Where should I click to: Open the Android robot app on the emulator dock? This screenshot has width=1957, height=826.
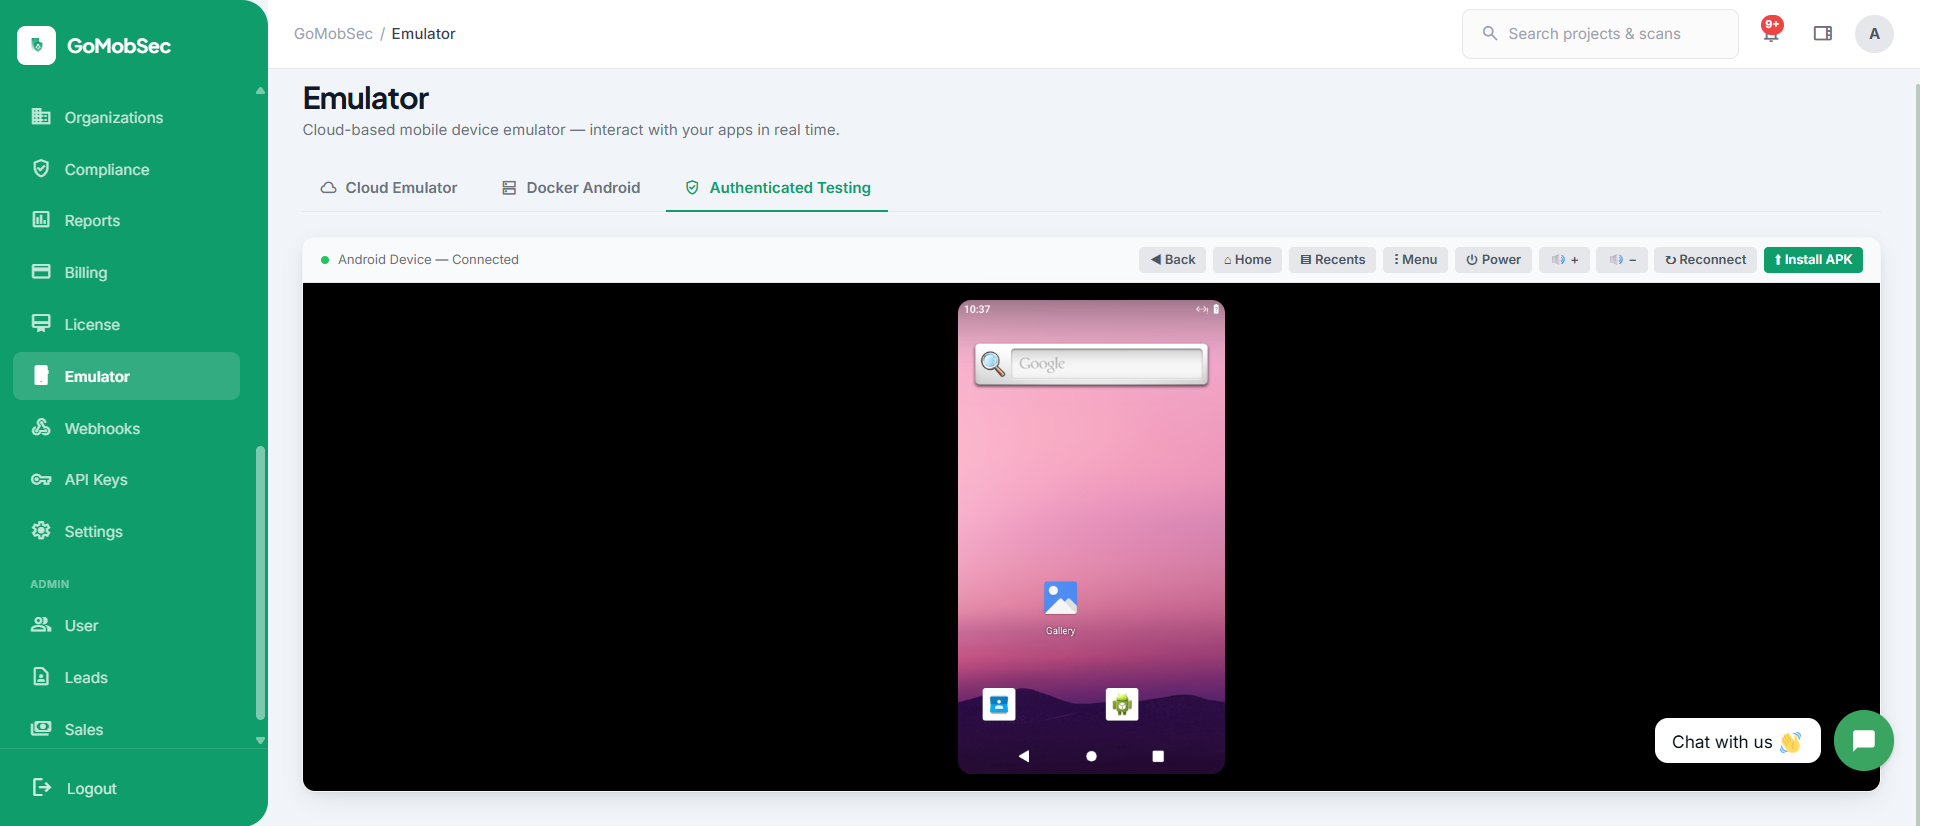[1122, 704]
